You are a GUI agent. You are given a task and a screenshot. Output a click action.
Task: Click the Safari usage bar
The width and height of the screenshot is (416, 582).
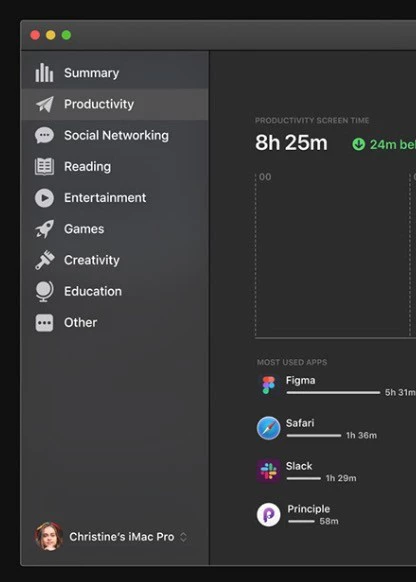[x=314, y=435]
